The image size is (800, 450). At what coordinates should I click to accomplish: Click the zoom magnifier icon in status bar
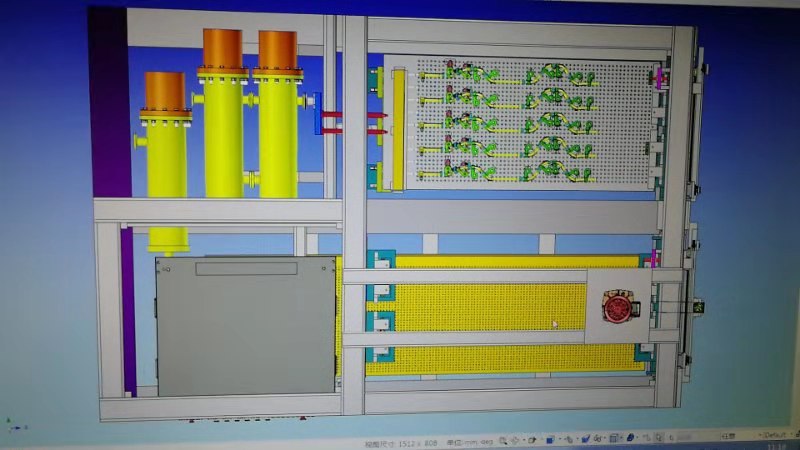click(502, 440)
